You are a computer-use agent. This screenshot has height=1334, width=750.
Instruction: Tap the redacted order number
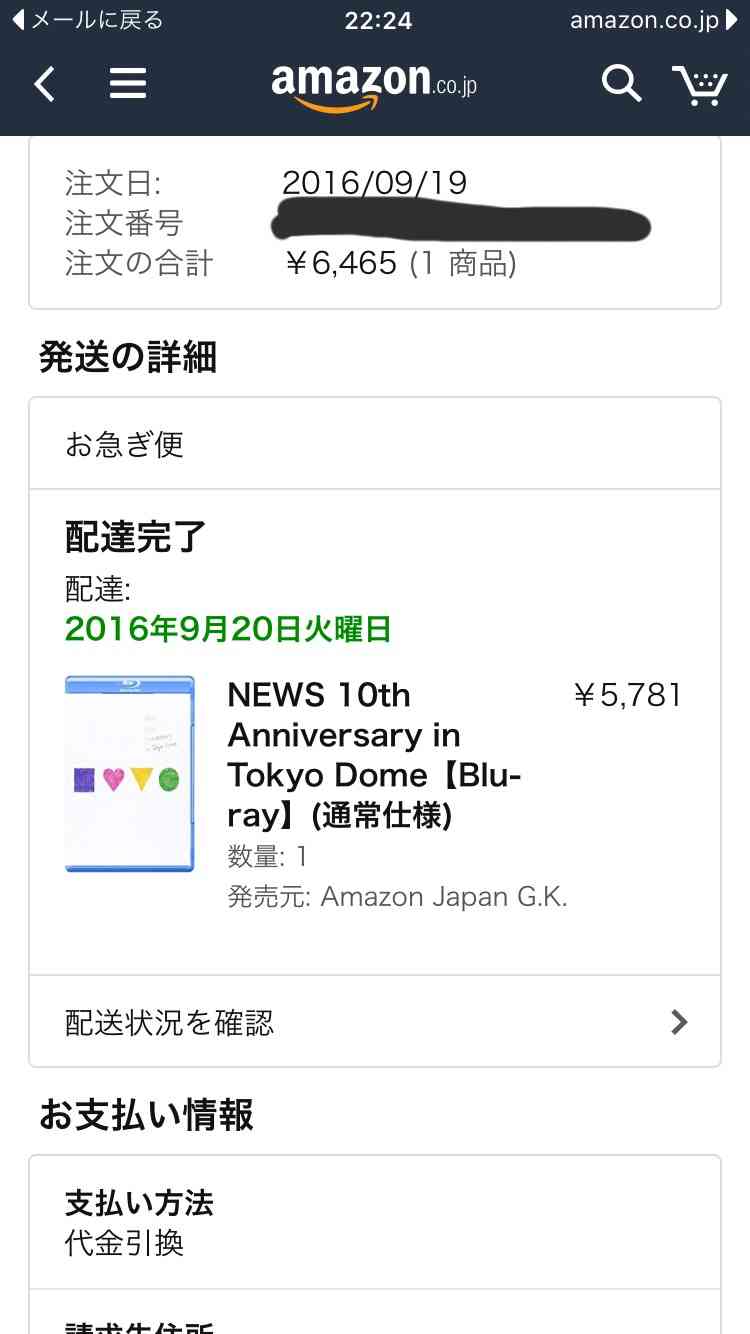tap(460, 224)
